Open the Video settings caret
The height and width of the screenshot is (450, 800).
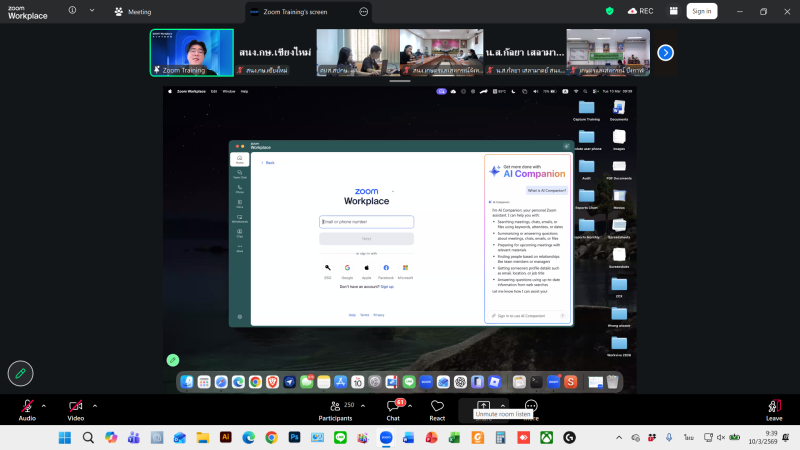pos(95,405)
